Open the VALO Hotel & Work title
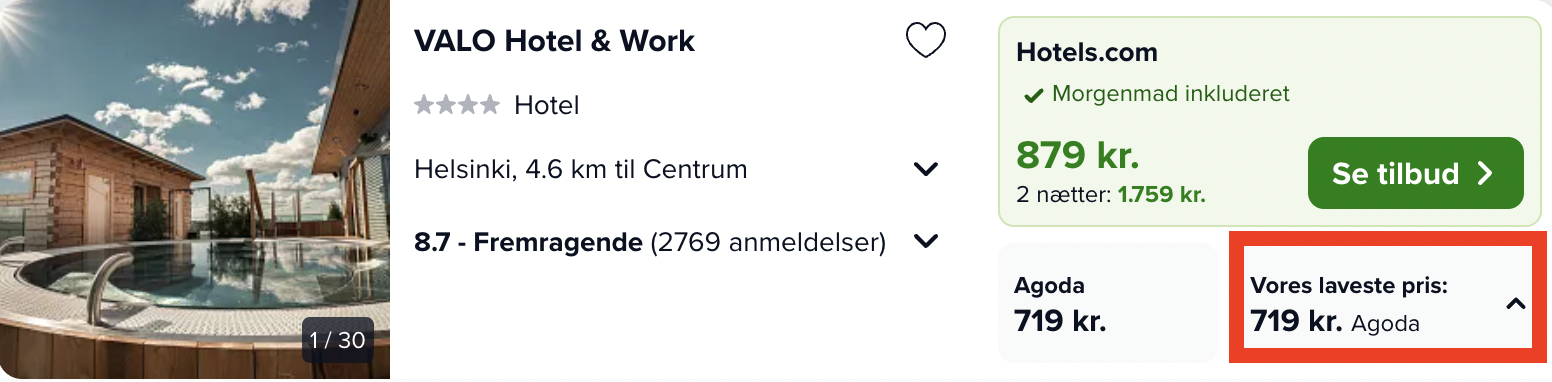 click(x=554, y=41)
